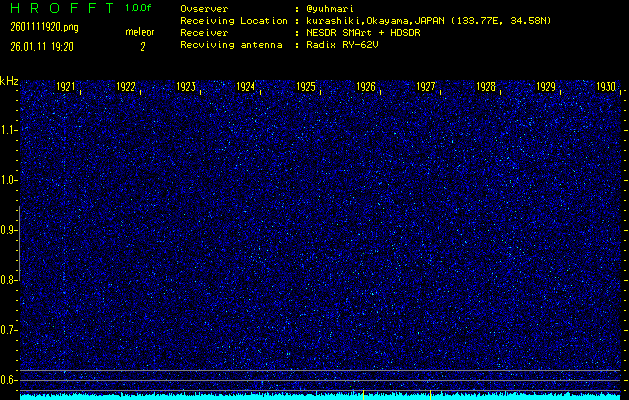629x400 pixels.
Task: Select the antenna value Radix RY-62V
Action: tap(342, 45)
